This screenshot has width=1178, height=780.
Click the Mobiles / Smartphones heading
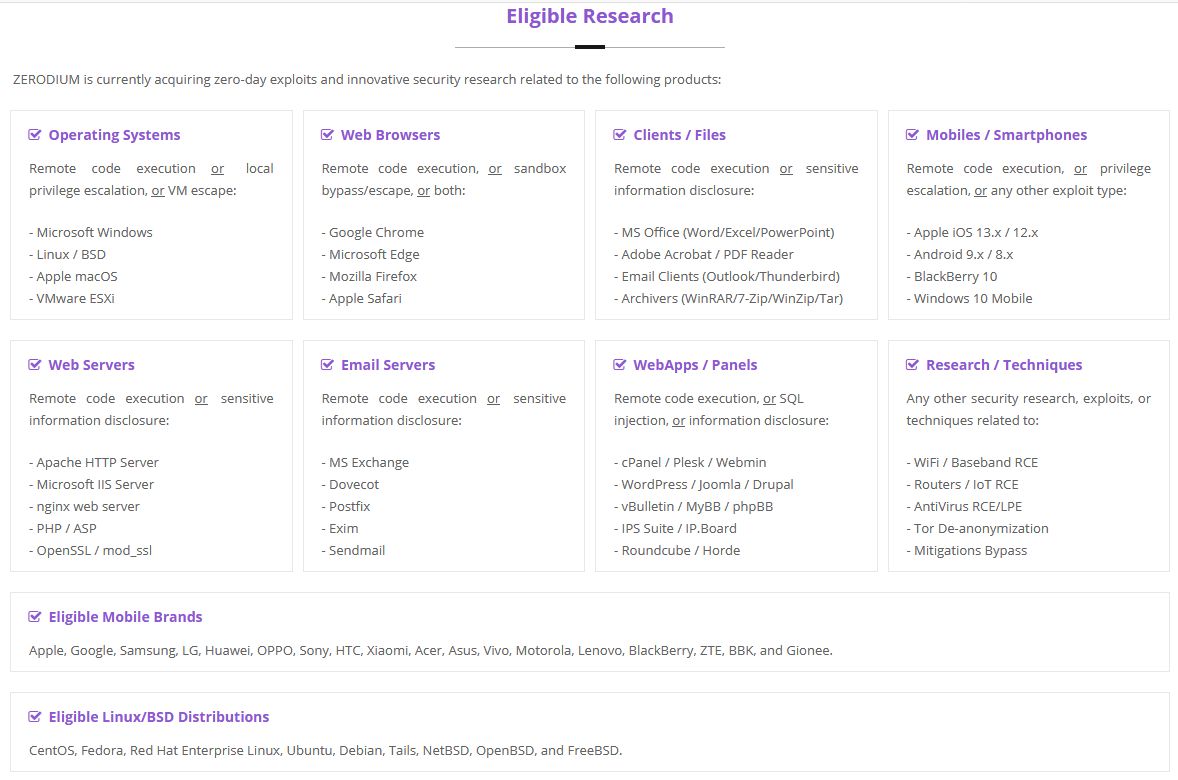[1006, 135]
